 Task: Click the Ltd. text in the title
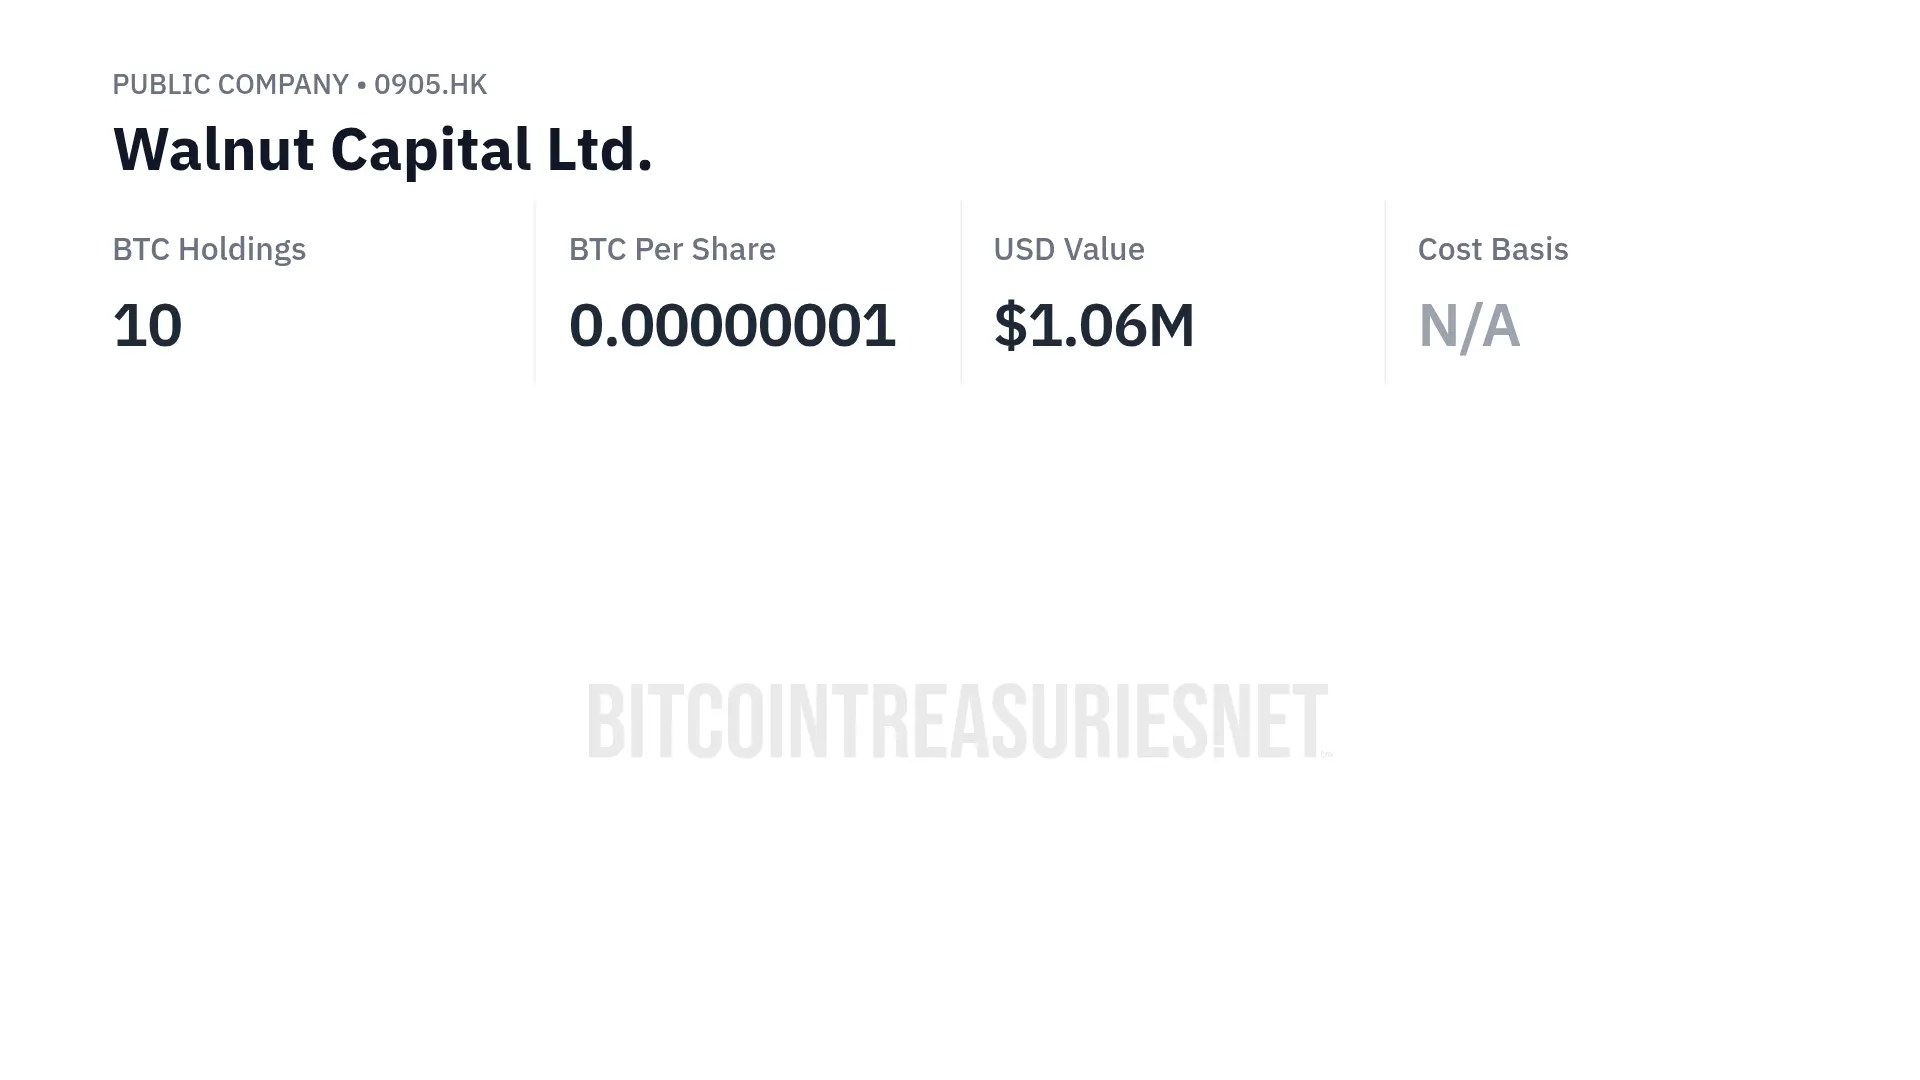pos(600,150)
